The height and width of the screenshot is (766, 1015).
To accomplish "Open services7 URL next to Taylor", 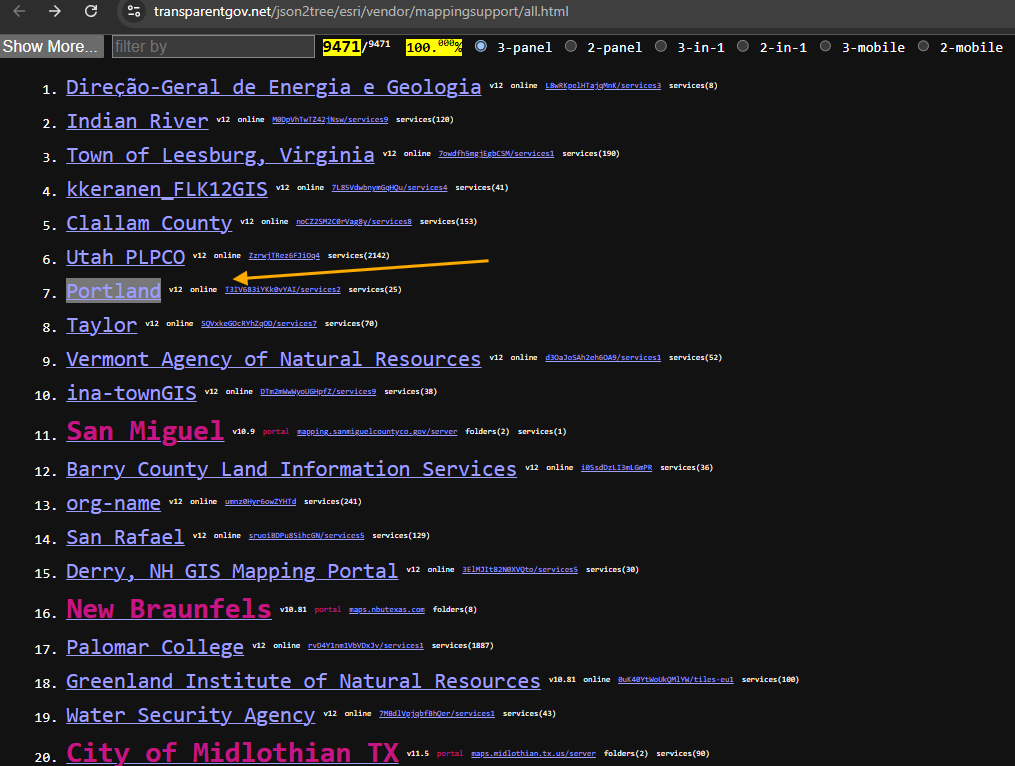I will (x=259, y=324).
